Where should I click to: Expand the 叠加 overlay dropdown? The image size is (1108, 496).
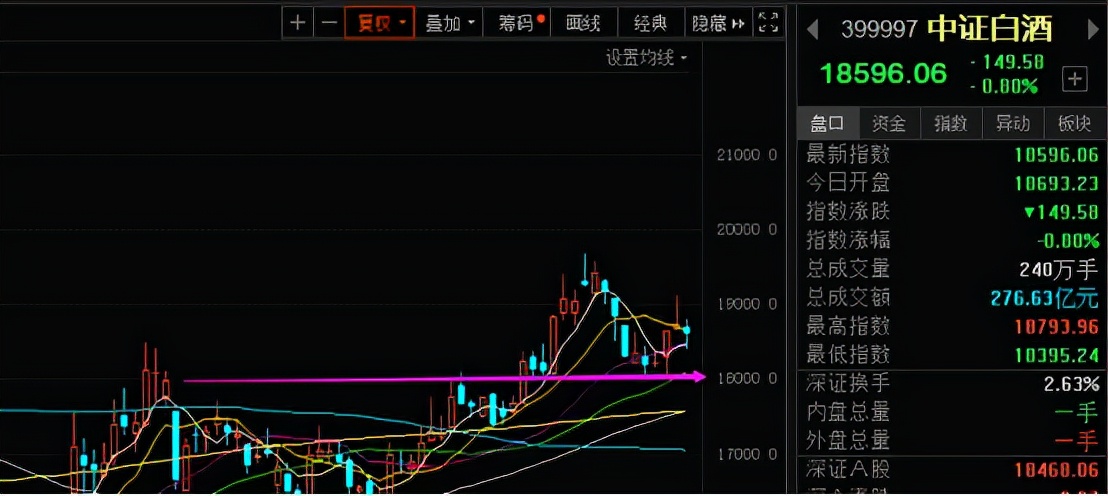[449, 23]
